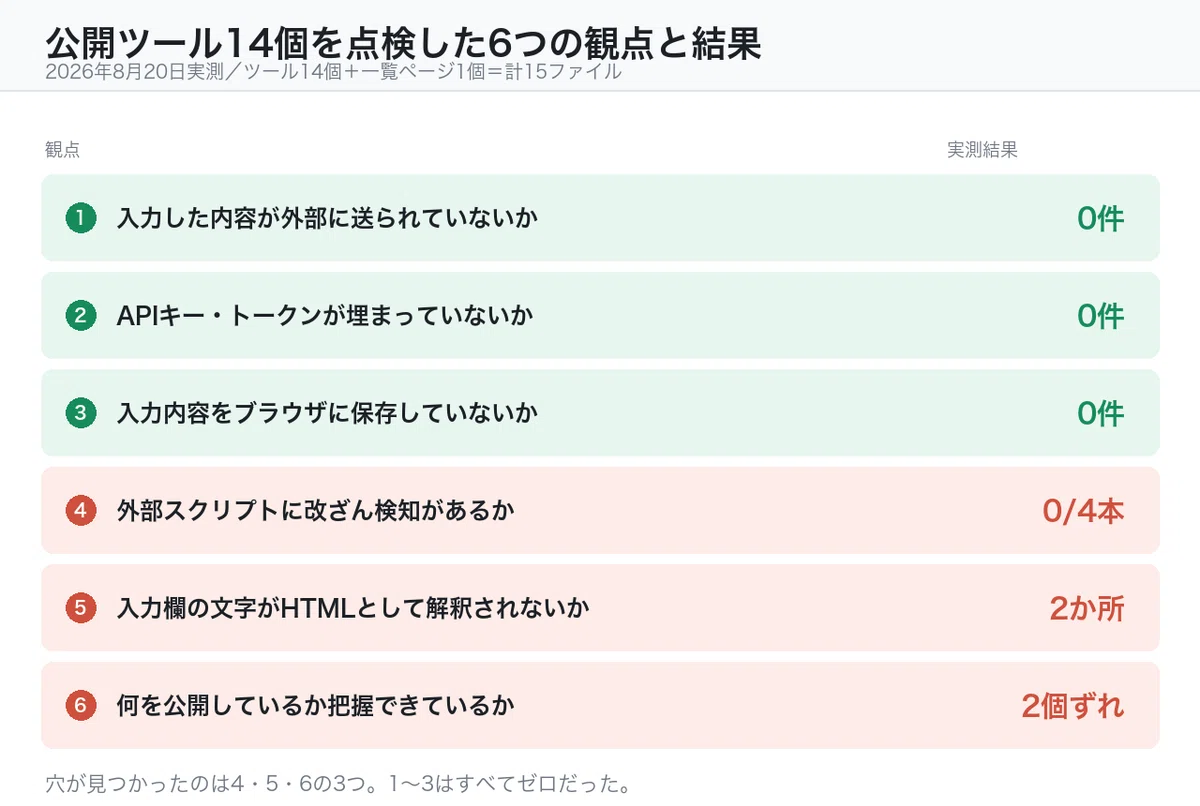
Task: Click the page title 公開ツール14個を点検した6つの観点と結果
Action: click(404, 43)
